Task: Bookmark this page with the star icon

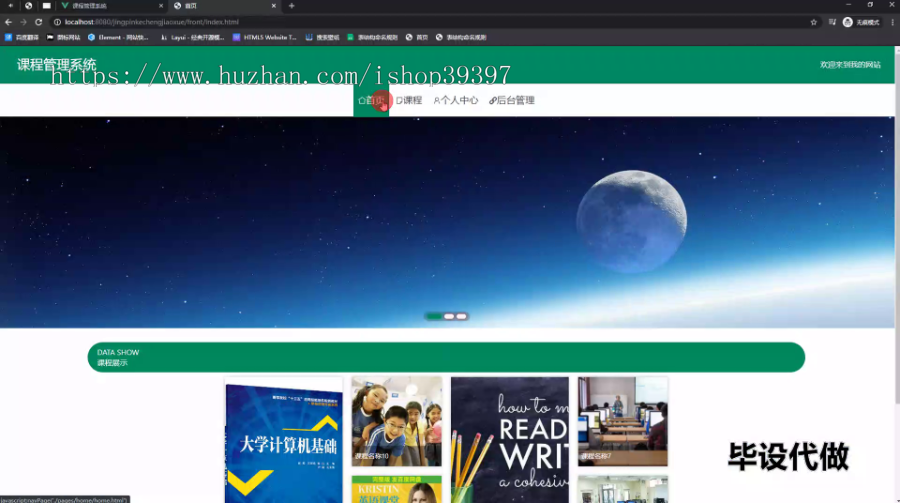Action: pos(813,22)
